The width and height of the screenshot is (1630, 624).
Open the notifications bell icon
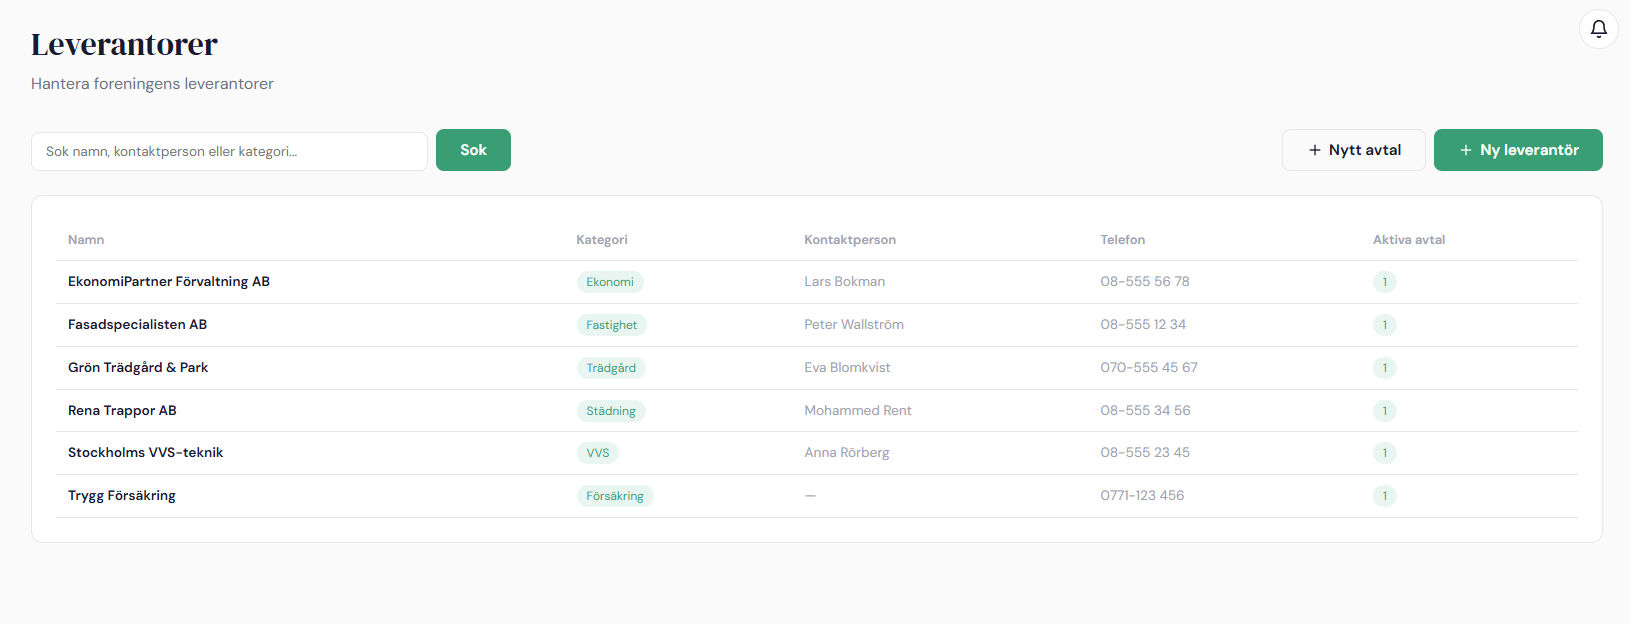click(x=1598, y=29)
